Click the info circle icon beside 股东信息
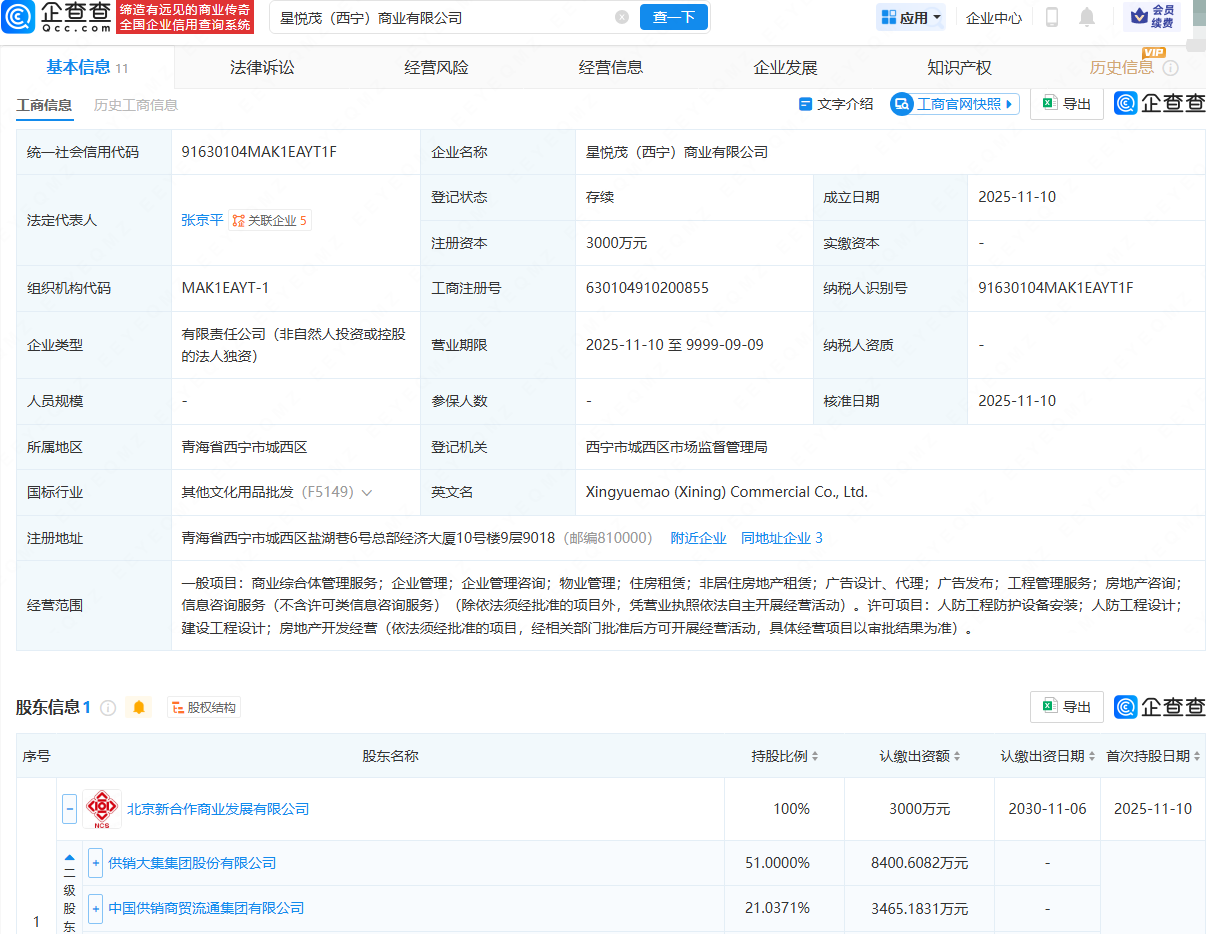The width and height of the screenshot is (1206, 934). click(x=107, y=707)
